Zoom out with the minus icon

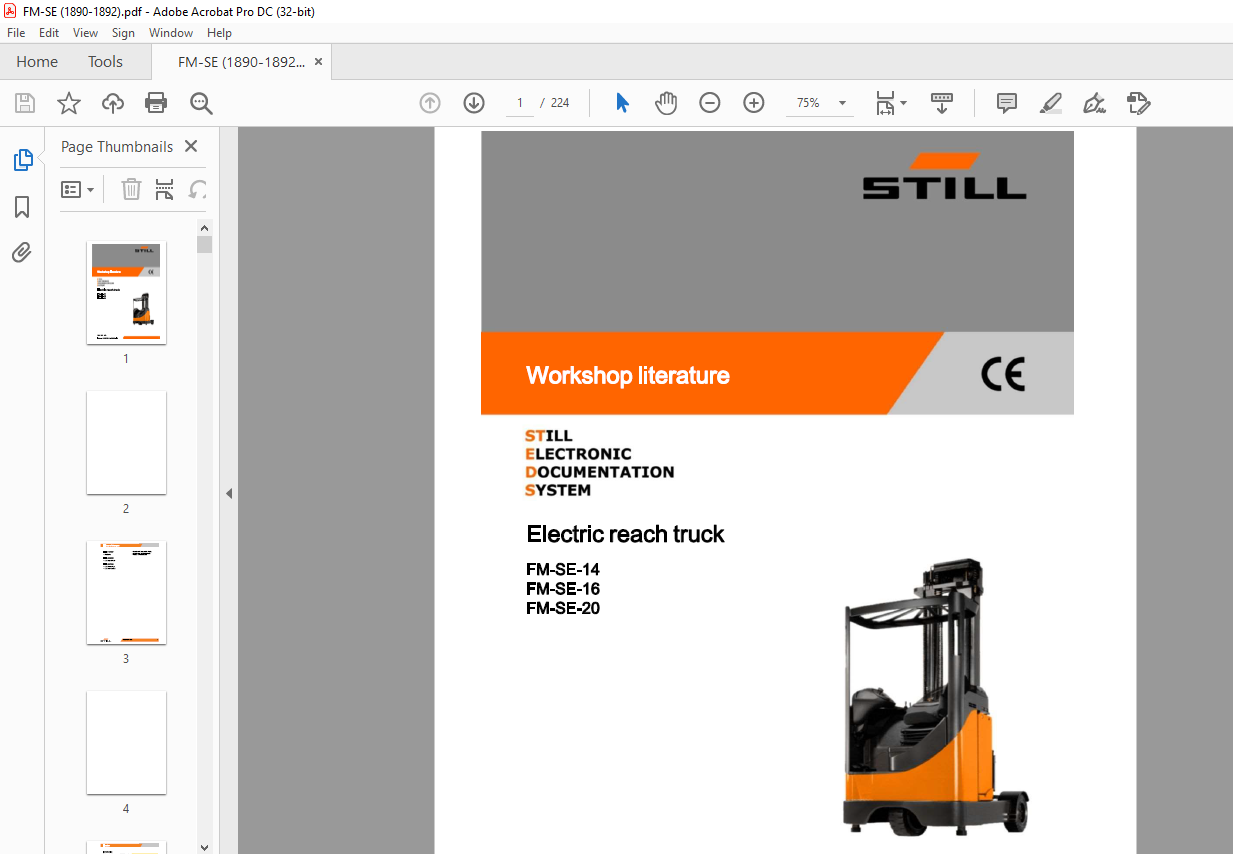pos(710,103)
